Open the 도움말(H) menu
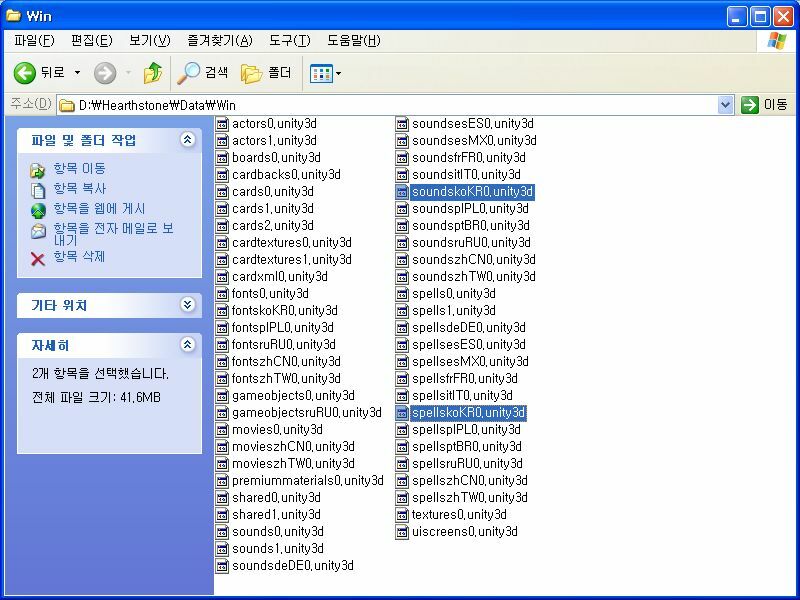800x600 pixels. coord(354,40)
